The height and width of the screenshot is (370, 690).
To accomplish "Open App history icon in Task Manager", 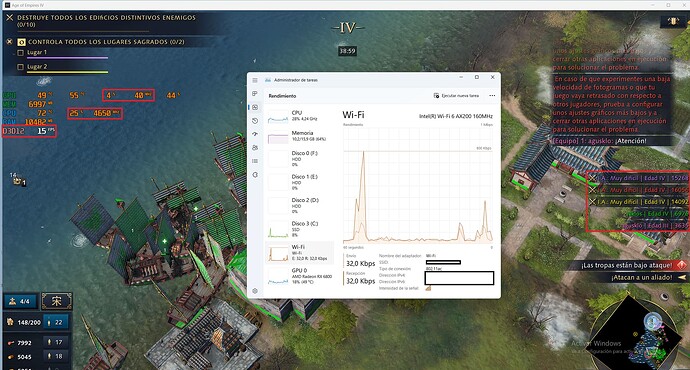I will click(255, 121).
